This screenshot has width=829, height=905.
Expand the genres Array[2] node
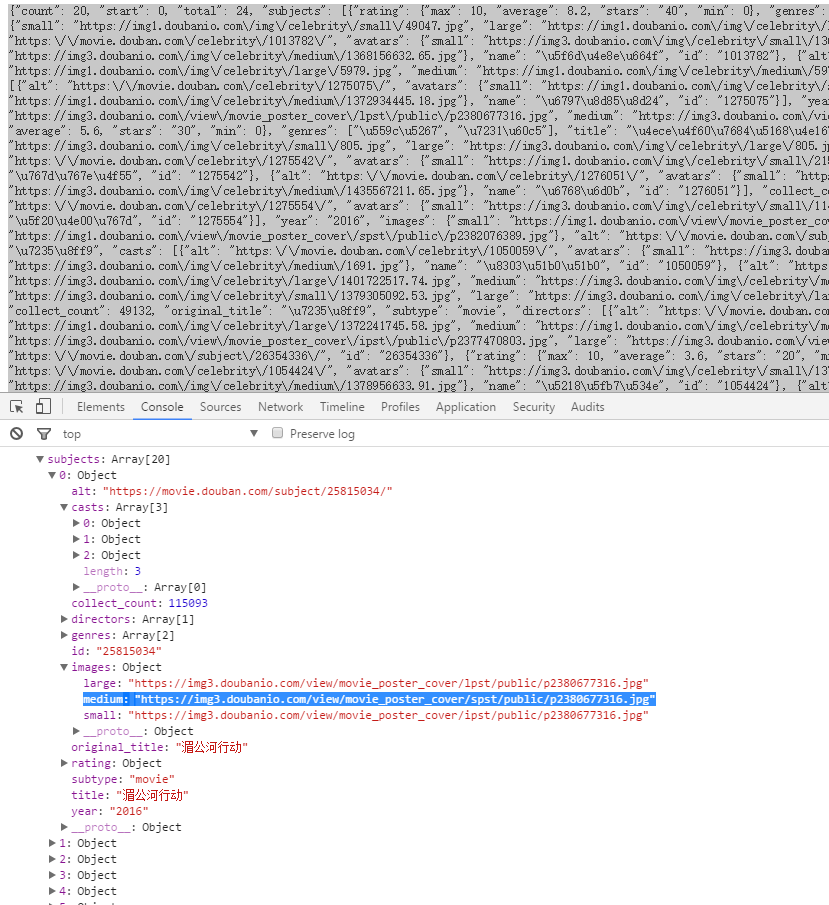pyautogui.click(x=65, y=635)
